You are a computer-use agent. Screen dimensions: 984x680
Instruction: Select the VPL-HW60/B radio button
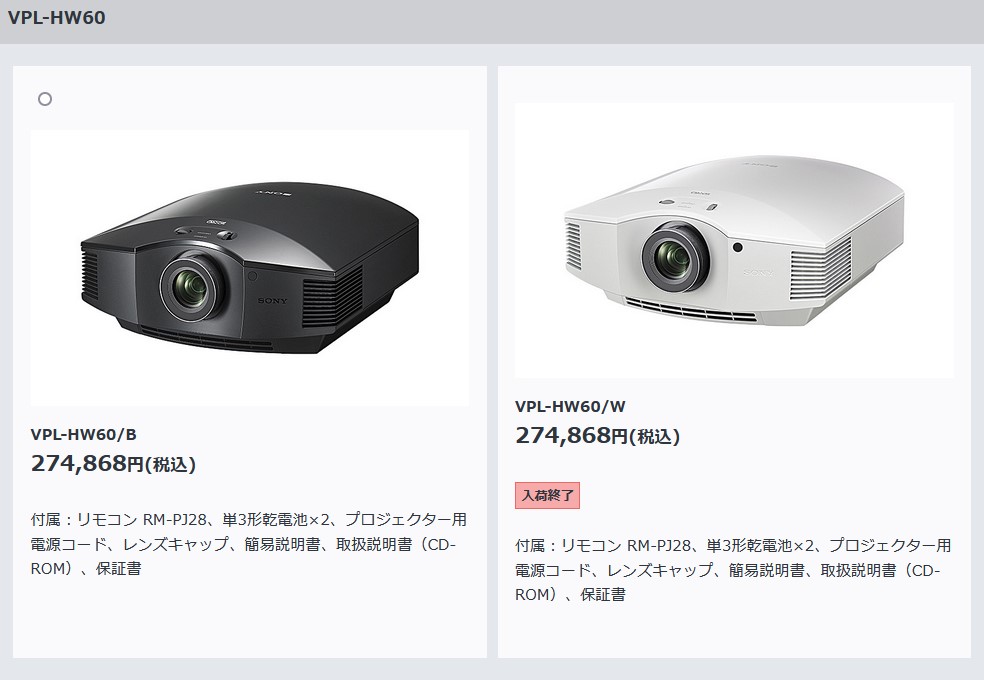pyautogui.click(x=45, y=99)
